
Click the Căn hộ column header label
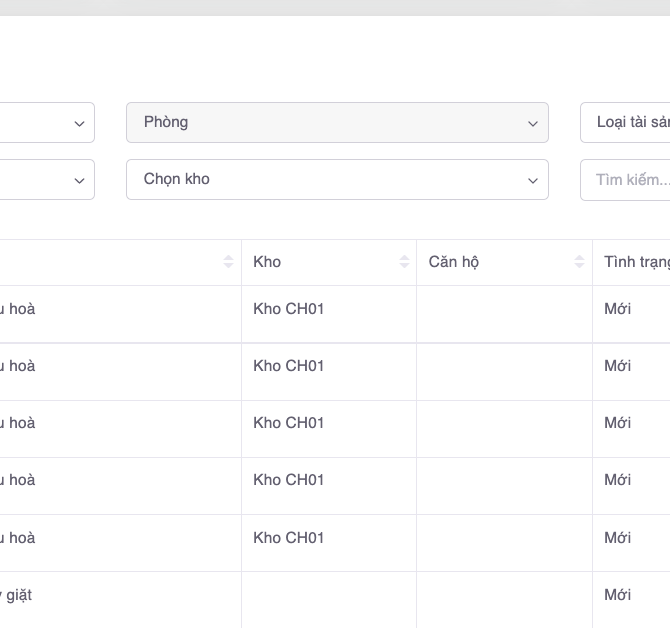click(x=454, y=262)
